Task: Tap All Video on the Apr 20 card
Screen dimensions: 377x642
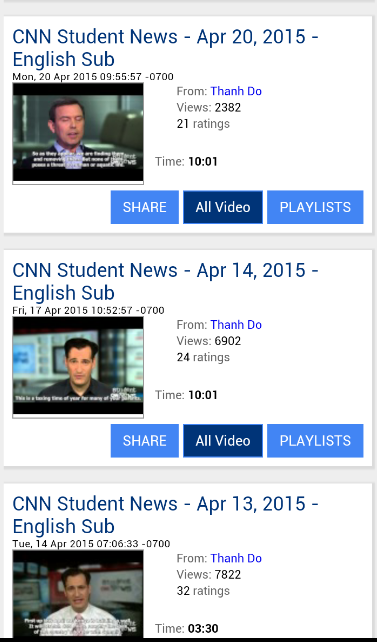Action: pos(223,207)
